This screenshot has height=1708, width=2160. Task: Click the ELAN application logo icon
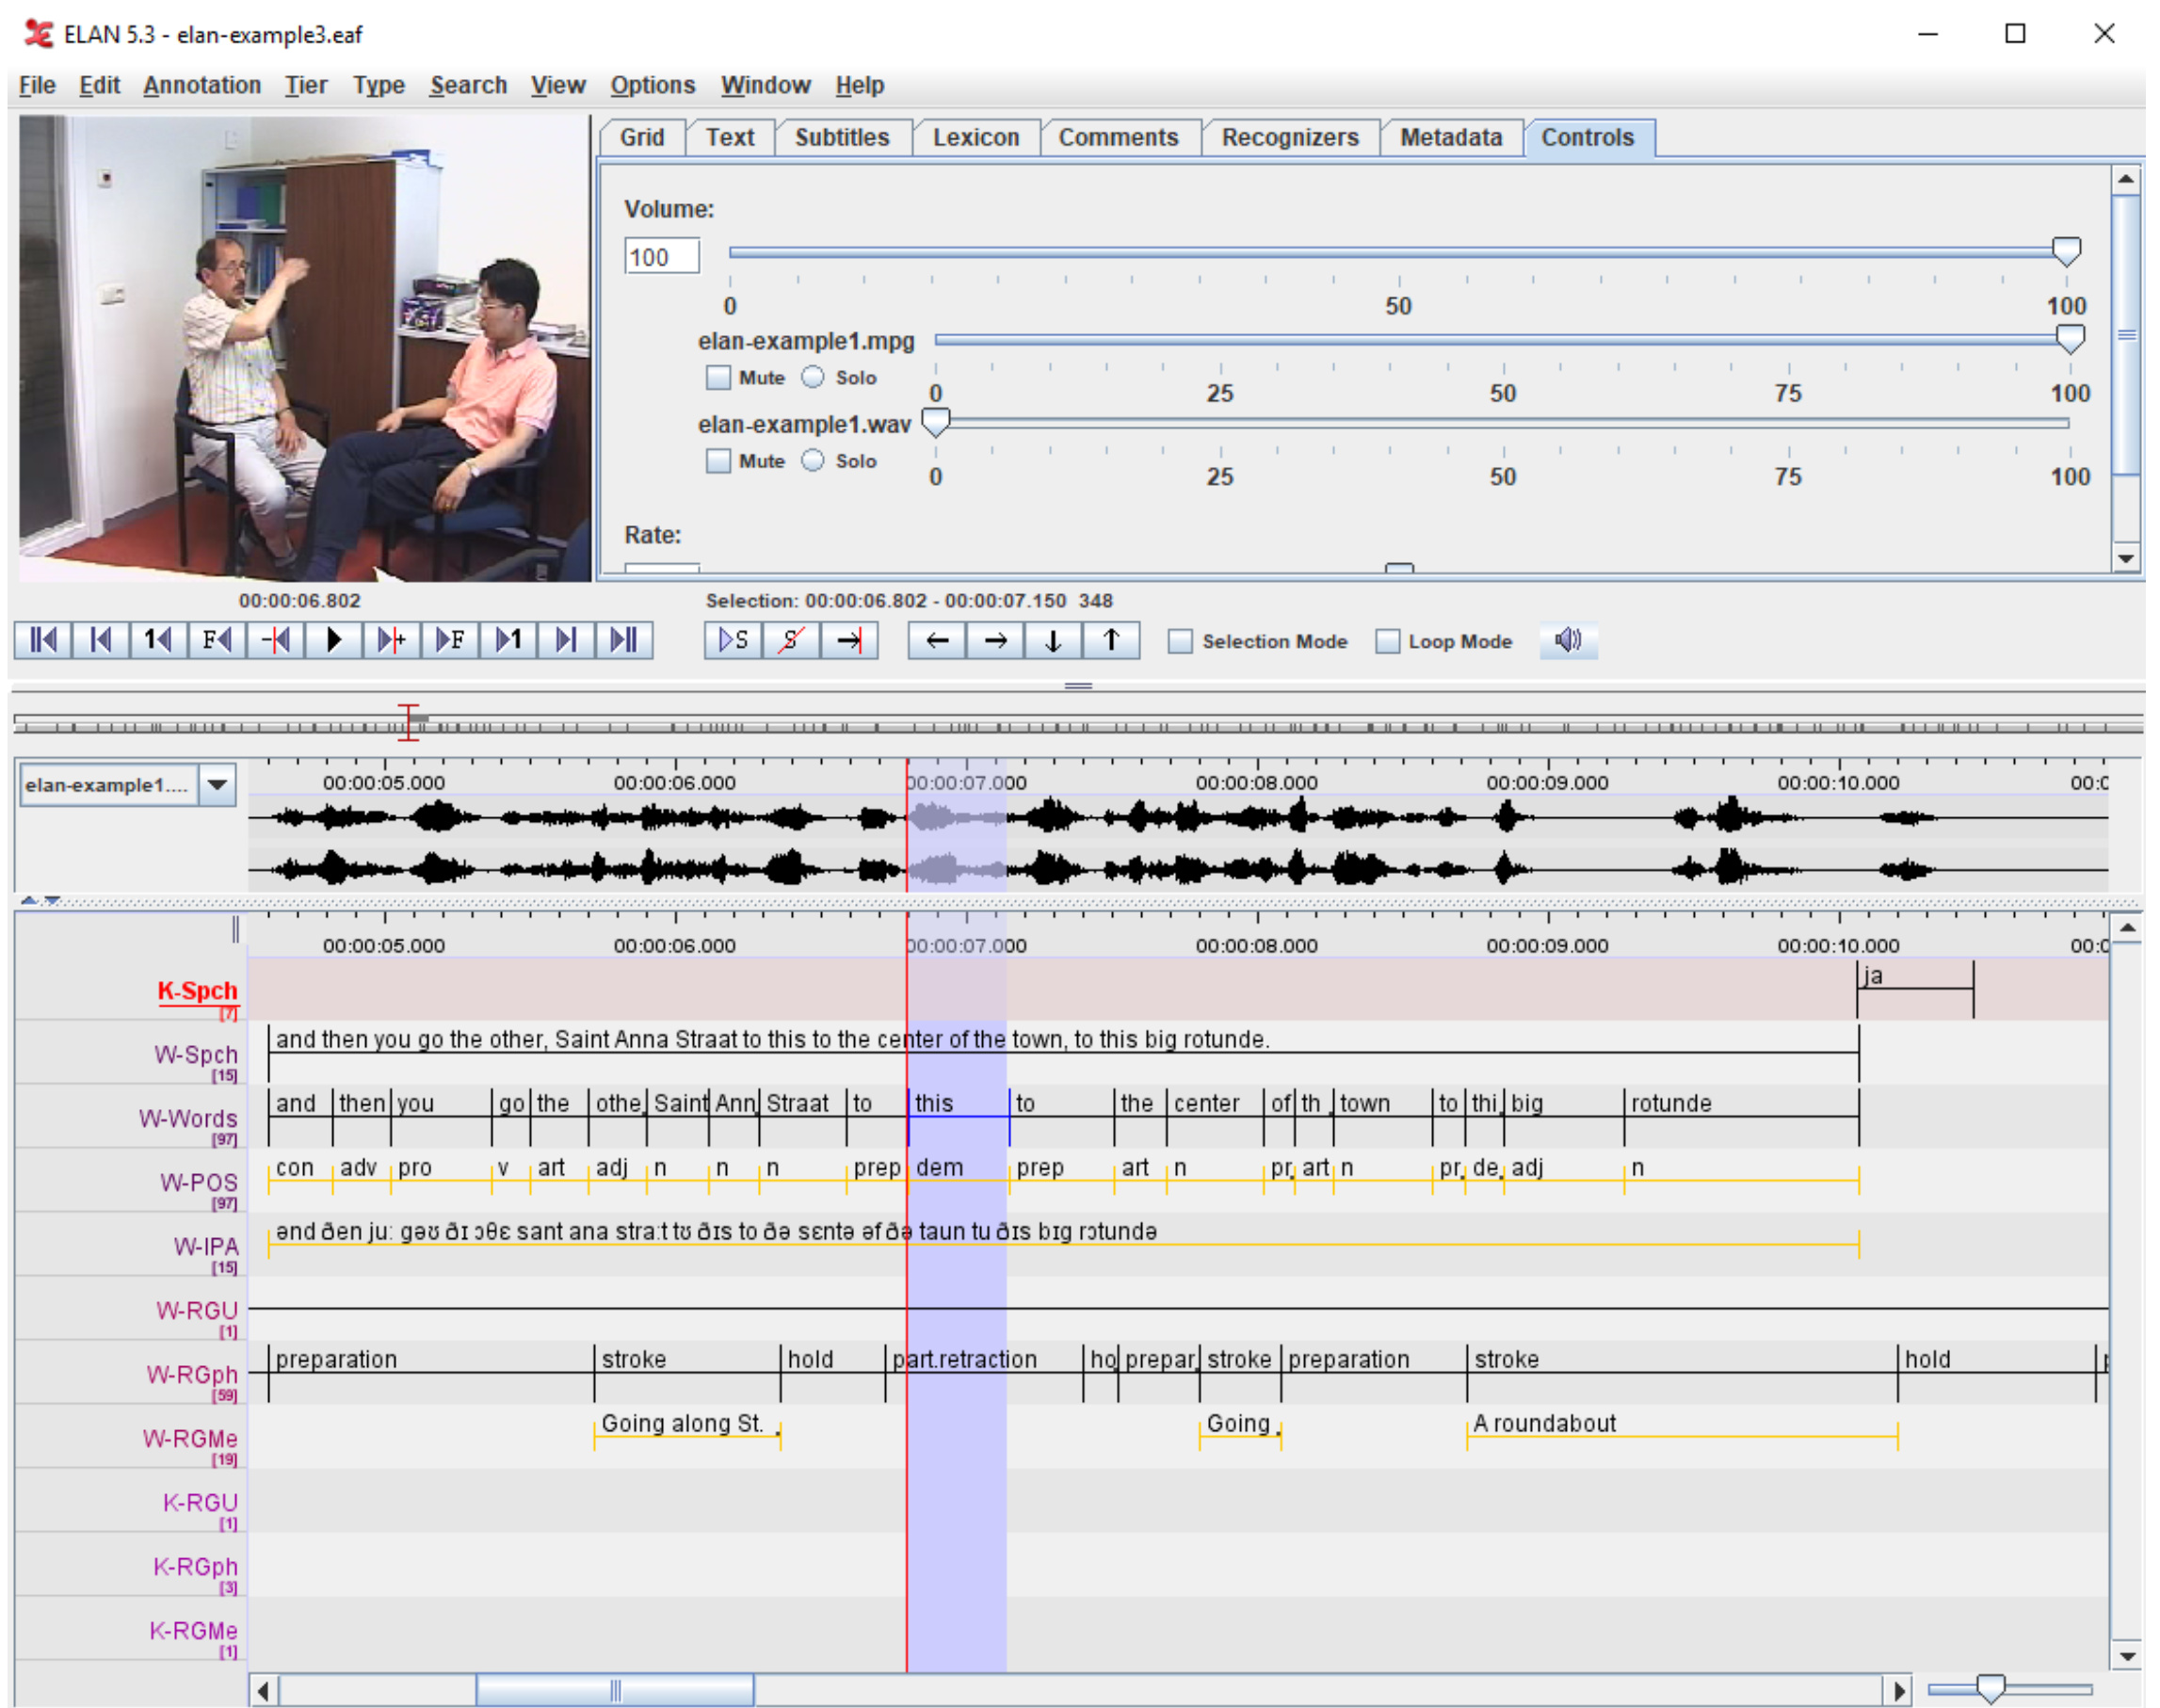pos(38,34)
